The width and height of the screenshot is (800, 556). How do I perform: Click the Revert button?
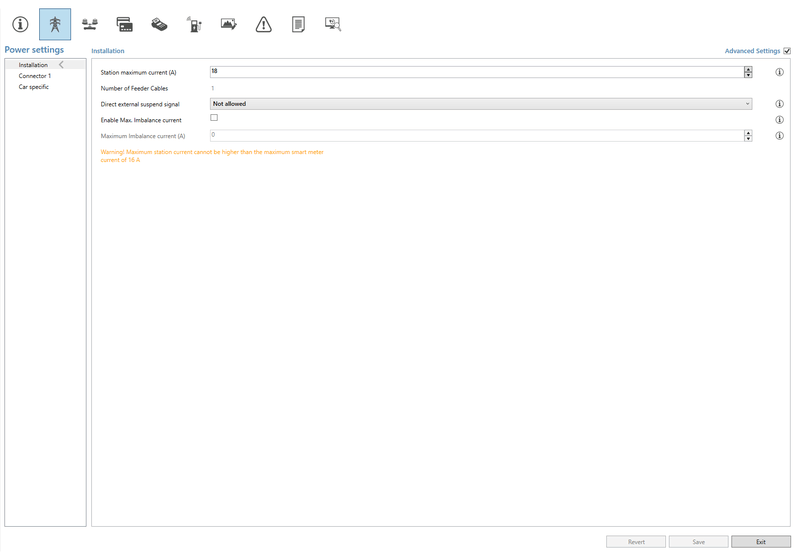(x=636, y=542)
